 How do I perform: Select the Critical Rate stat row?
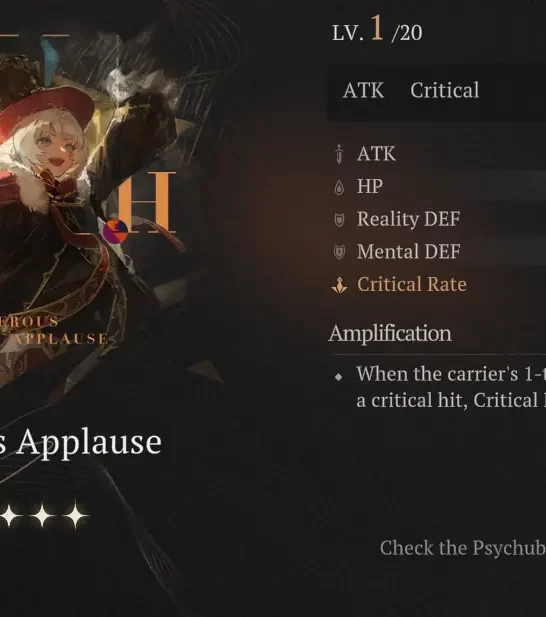pos(439,284)
